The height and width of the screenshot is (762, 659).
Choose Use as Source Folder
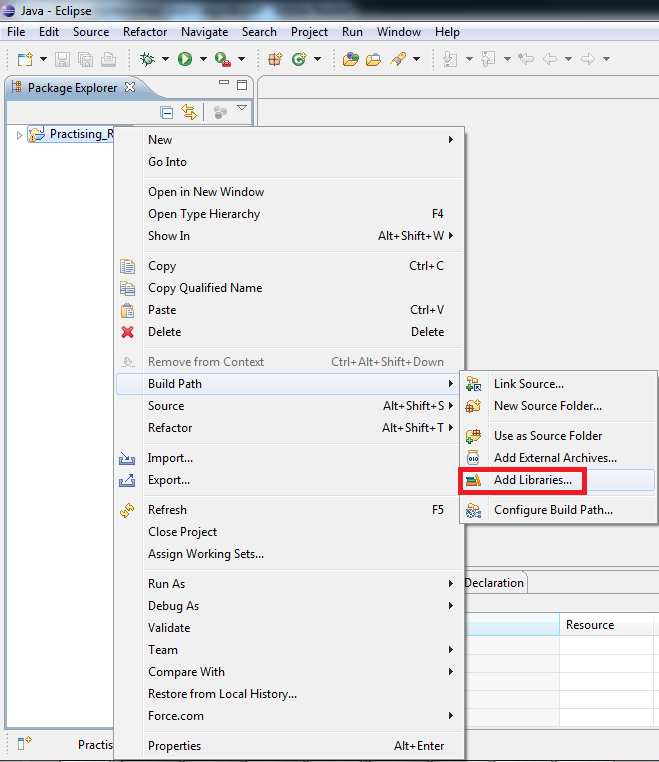[x=557, y=436]
